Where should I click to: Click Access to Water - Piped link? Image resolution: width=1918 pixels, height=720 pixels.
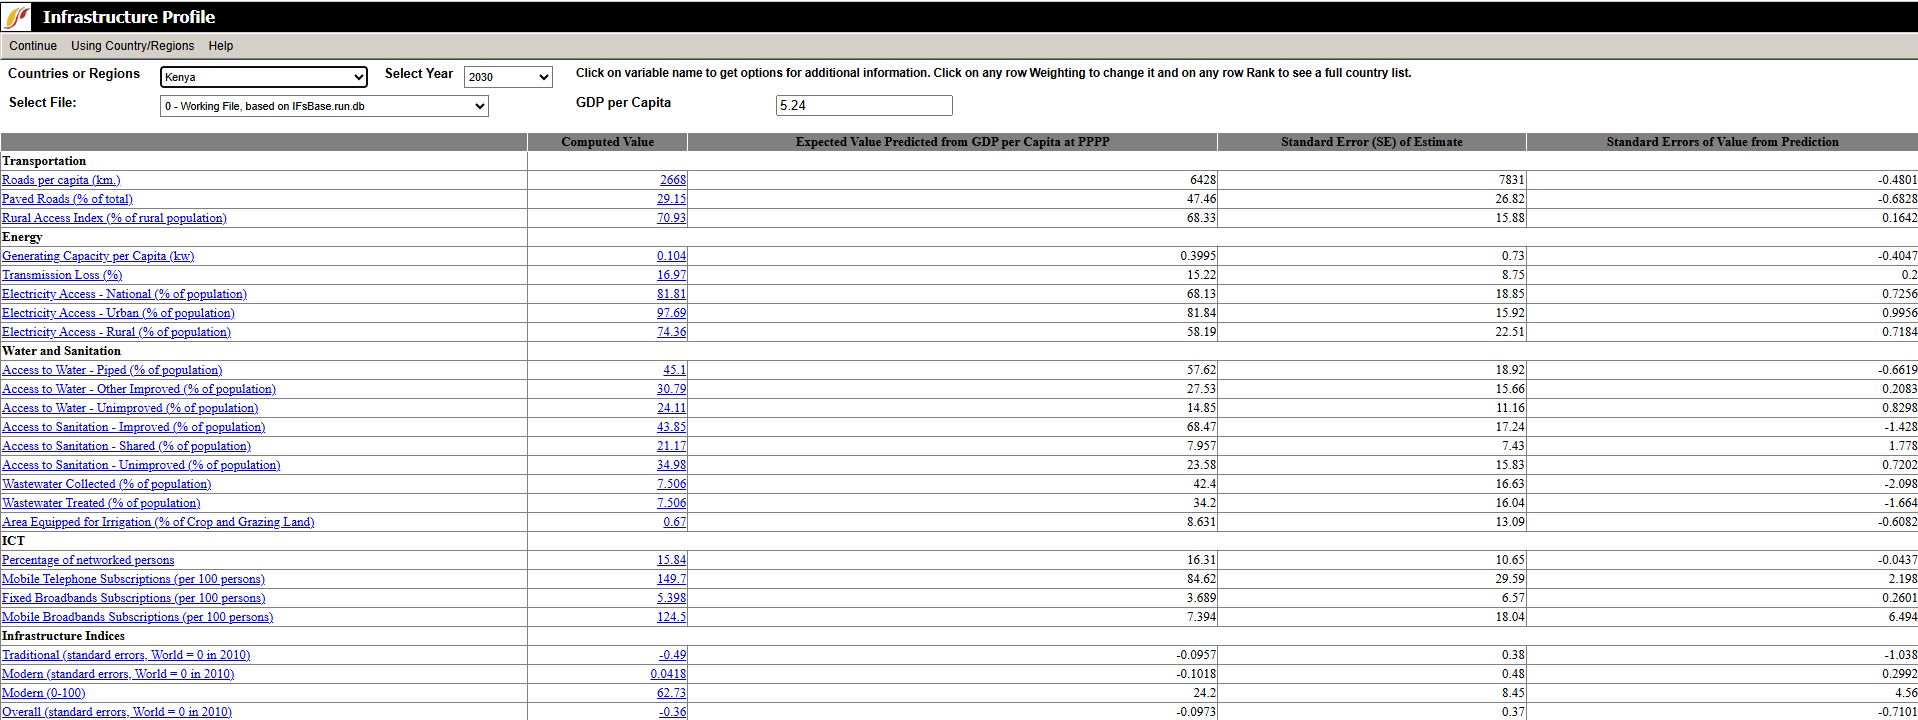112,370
